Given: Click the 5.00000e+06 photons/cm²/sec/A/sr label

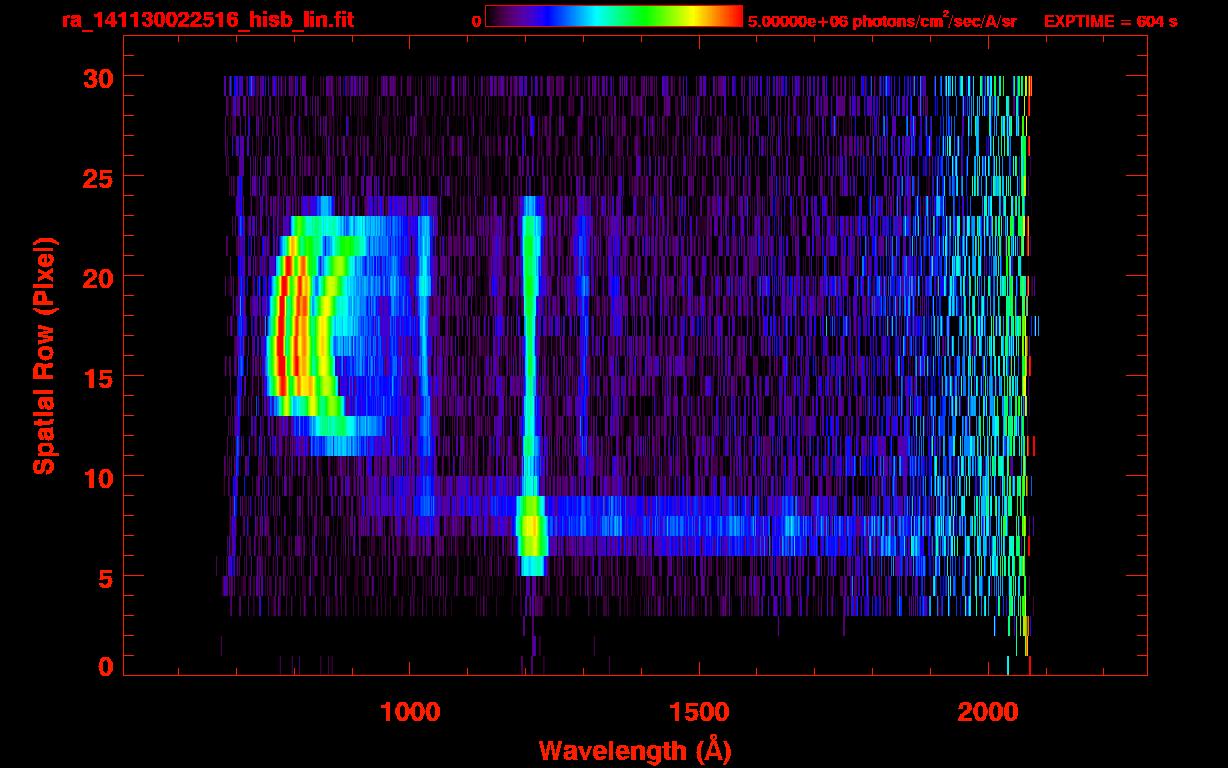Looking at the screenshot, I should (882, 20).
